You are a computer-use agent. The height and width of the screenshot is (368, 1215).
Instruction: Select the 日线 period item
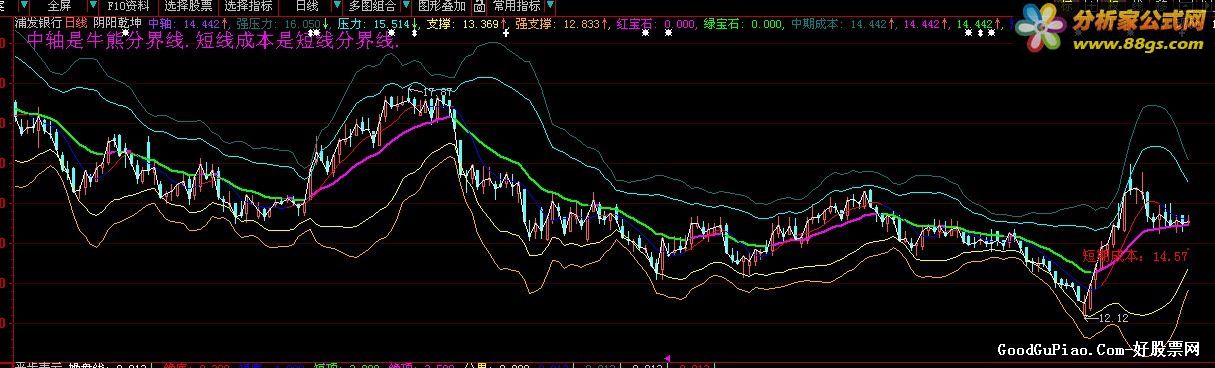point(306,6)
